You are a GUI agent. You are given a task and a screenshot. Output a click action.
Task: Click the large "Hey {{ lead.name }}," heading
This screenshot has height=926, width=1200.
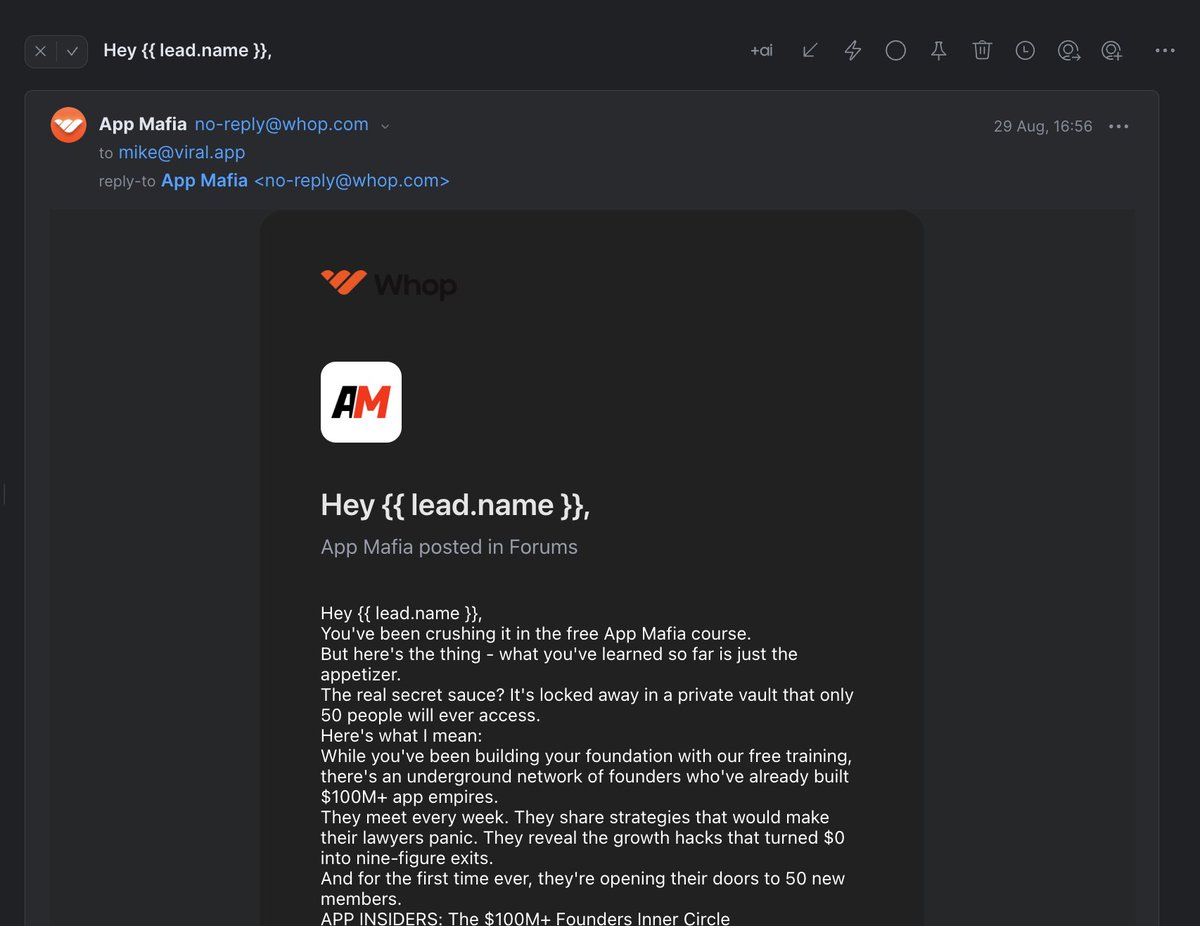tap(456, 505)
